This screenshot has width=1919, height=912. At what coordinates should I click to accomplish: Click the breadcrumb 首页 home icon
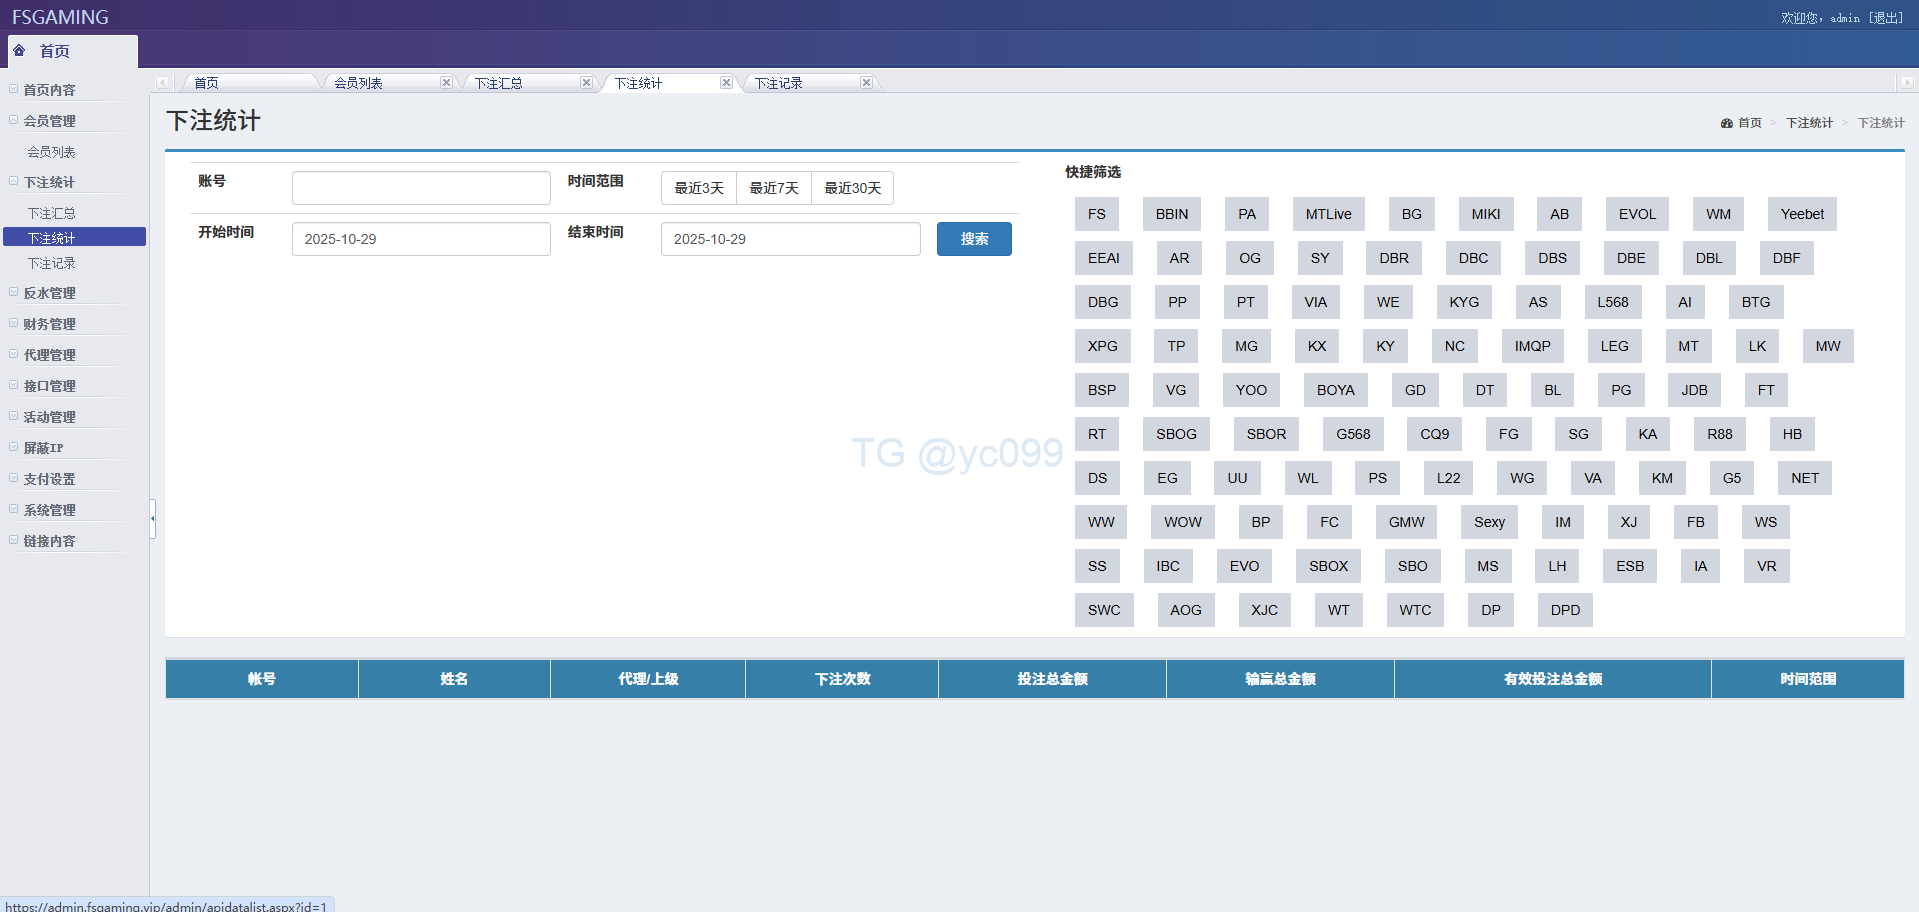1726,123
